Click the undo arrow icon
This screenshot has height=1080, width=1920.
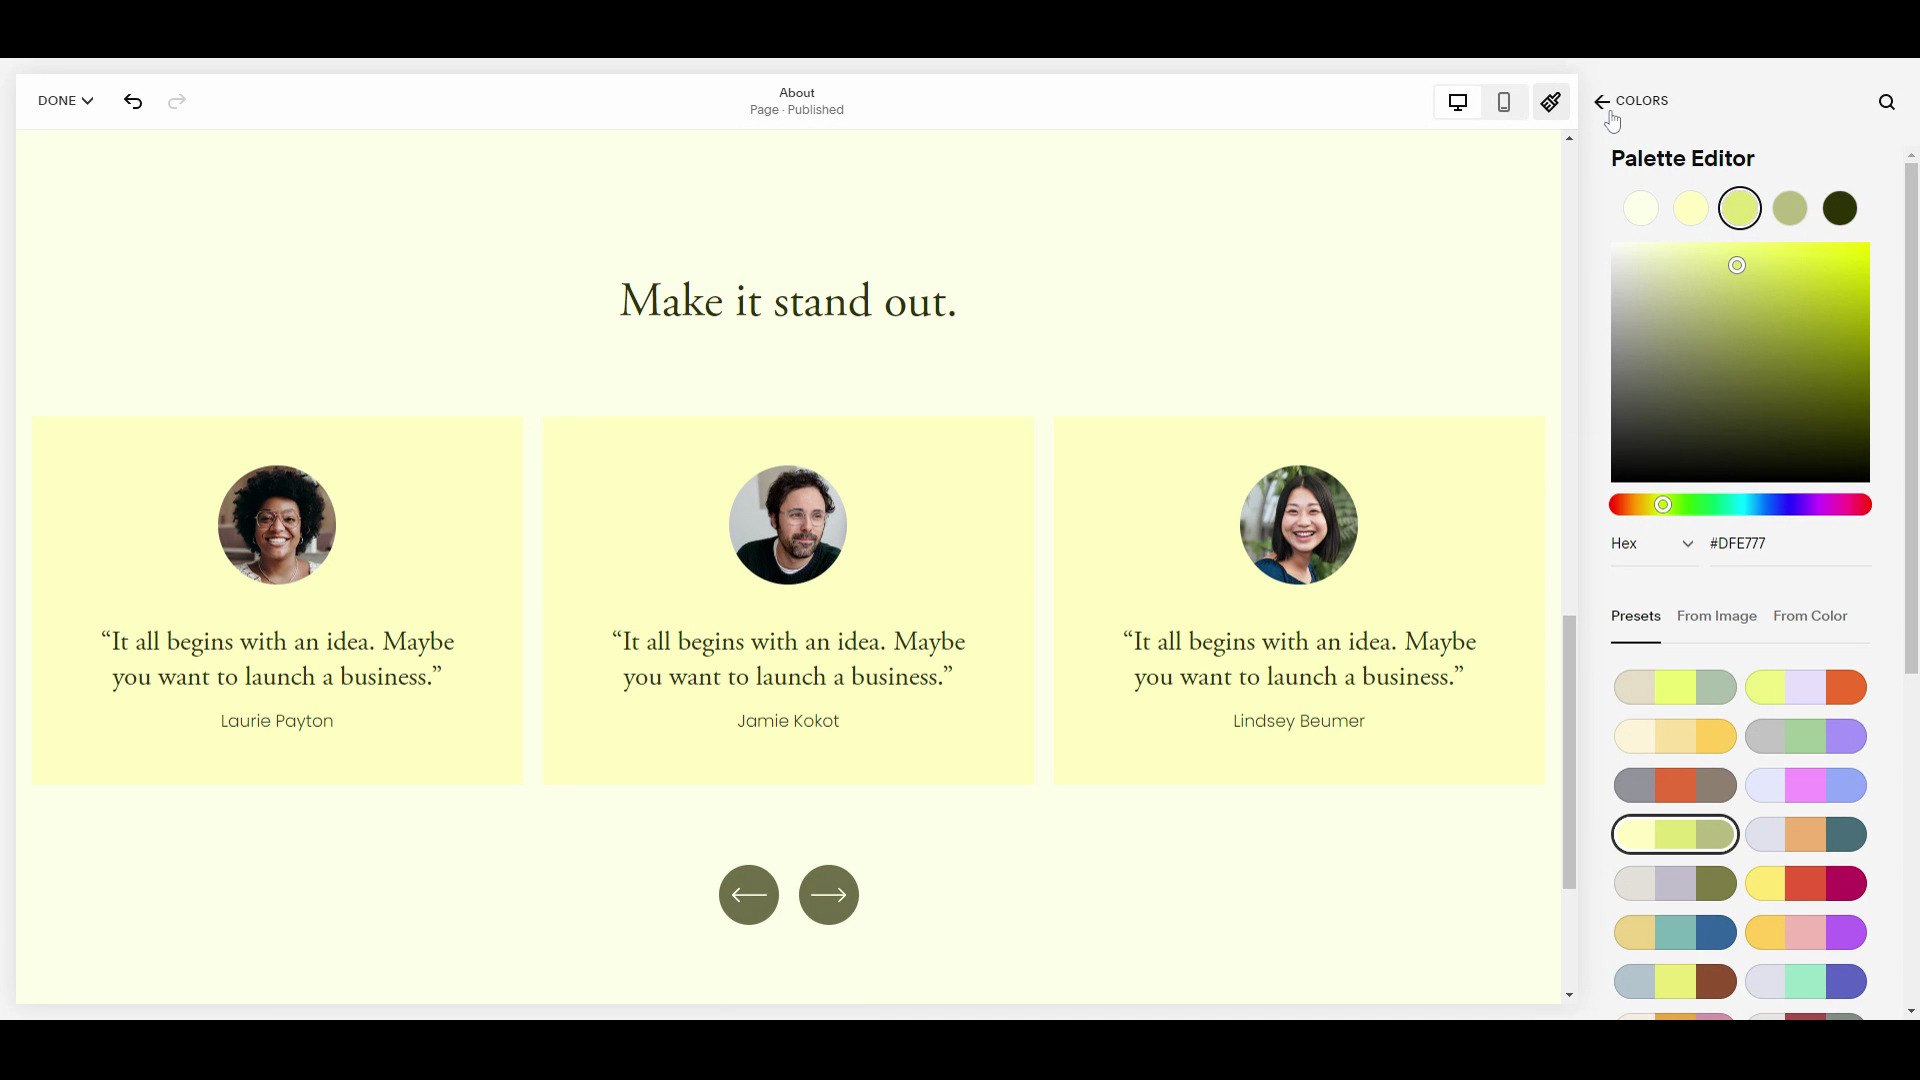pyautogui.click(x=133, y=101)
